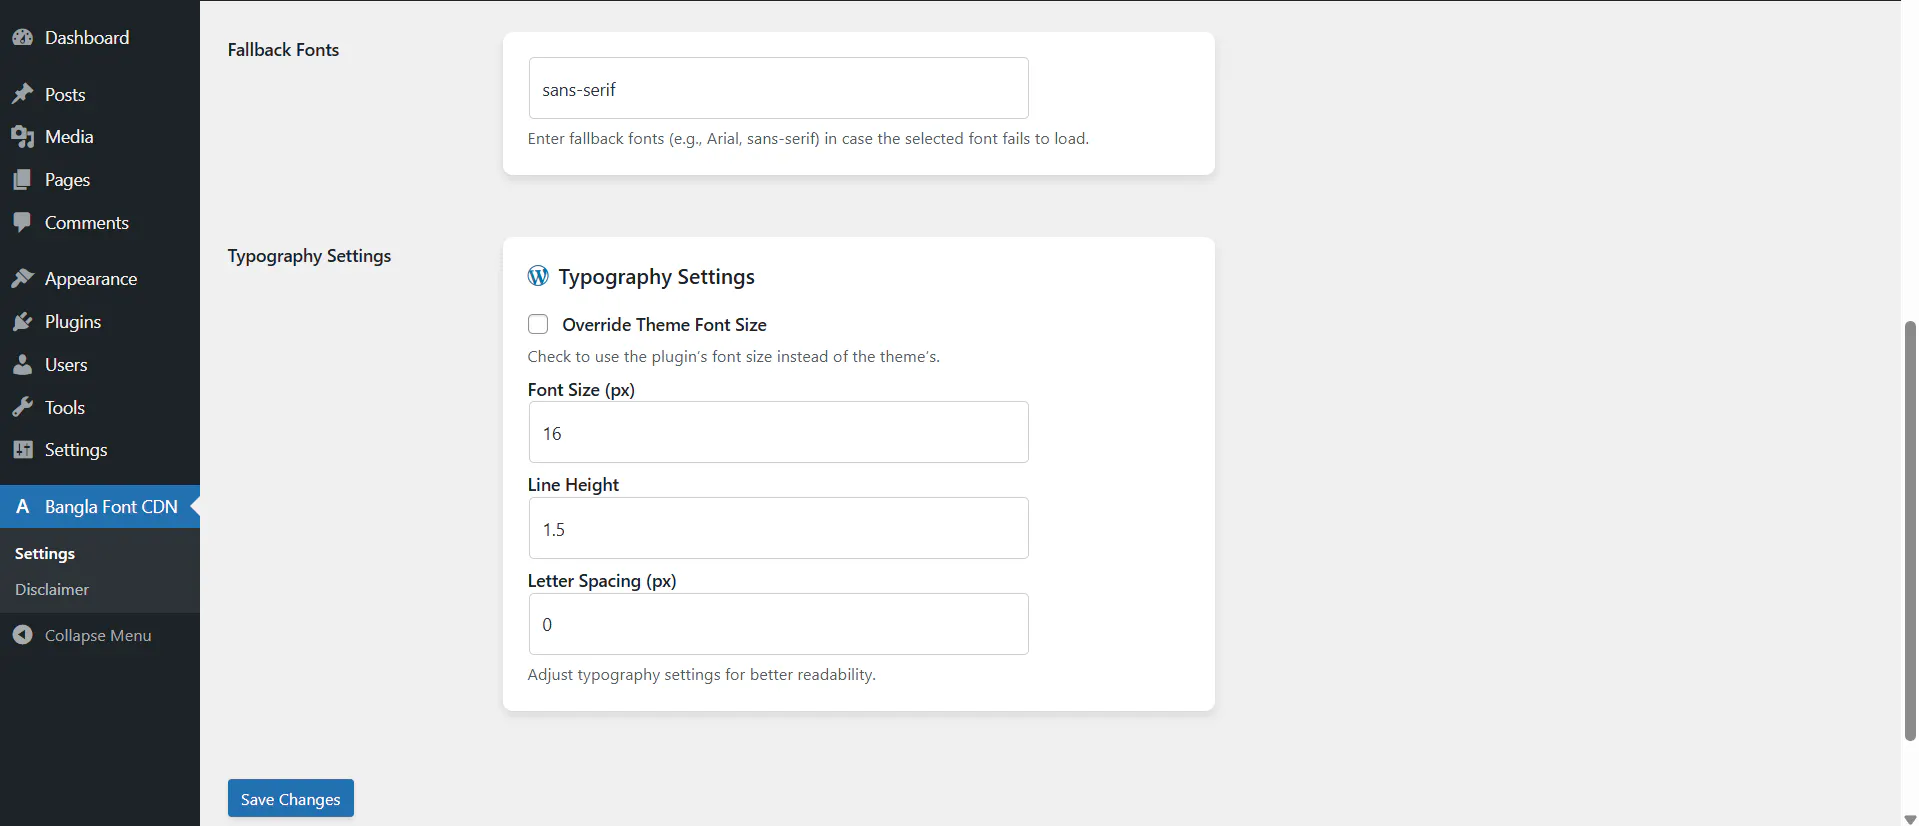The width and height of the screenshot is (1919, 826).
Task: Click the Comments bubble icon
Action: 23,223
